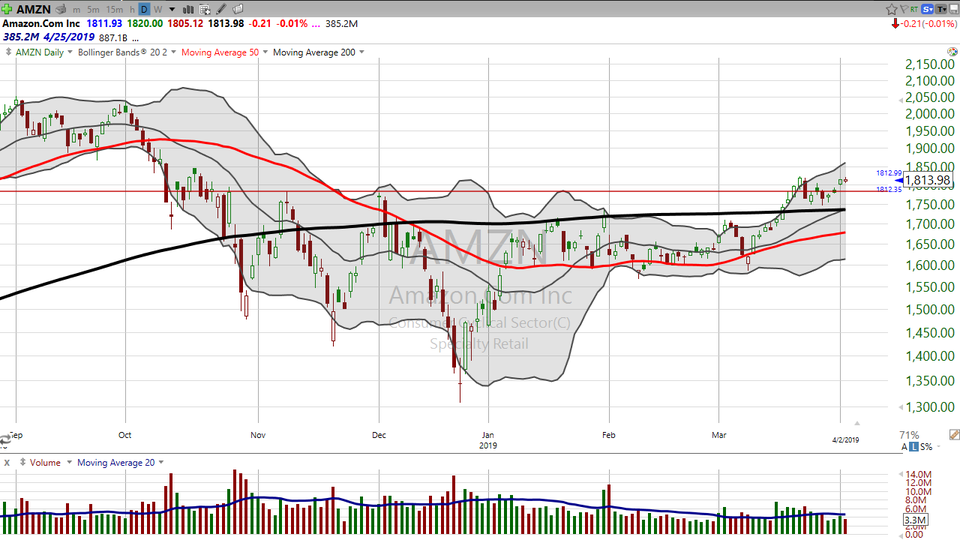
Task: Click the 887.1B market cap value
Action: (x=113, y=38)
